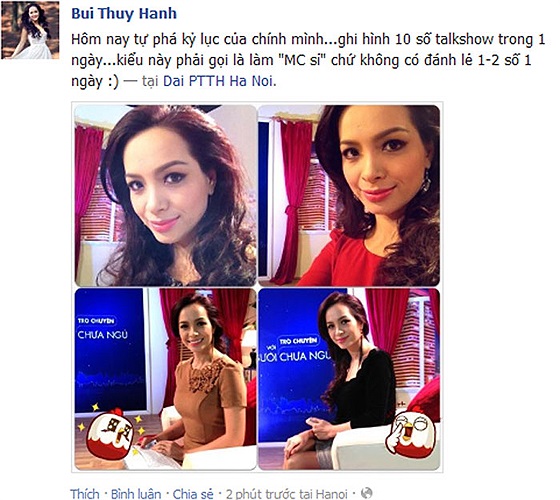The height and width of the screenshot is (500, 560).
Task: Open the close-up selfie without red dress
Action: tap(165, 196)
